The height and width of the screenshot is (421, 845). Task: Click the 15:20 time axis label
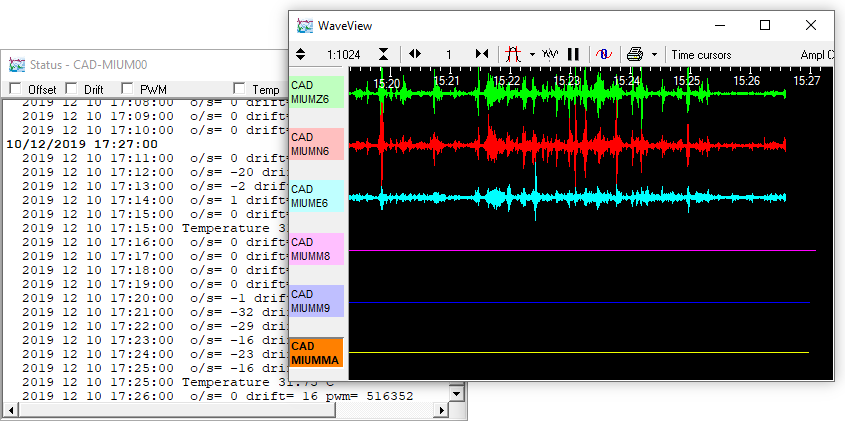386,82
